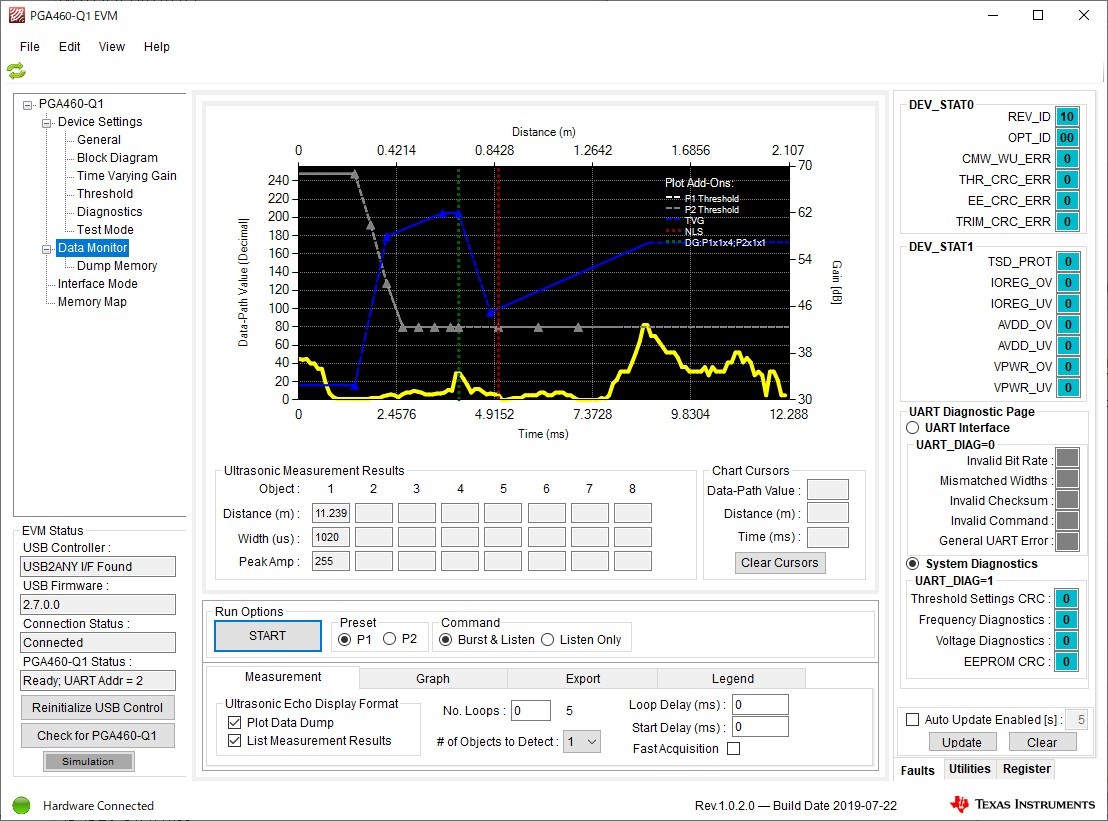Click the THR_CRC_ERR status indicator
The height and width of the screenshot is (821, 1108).
point(1067,179)
